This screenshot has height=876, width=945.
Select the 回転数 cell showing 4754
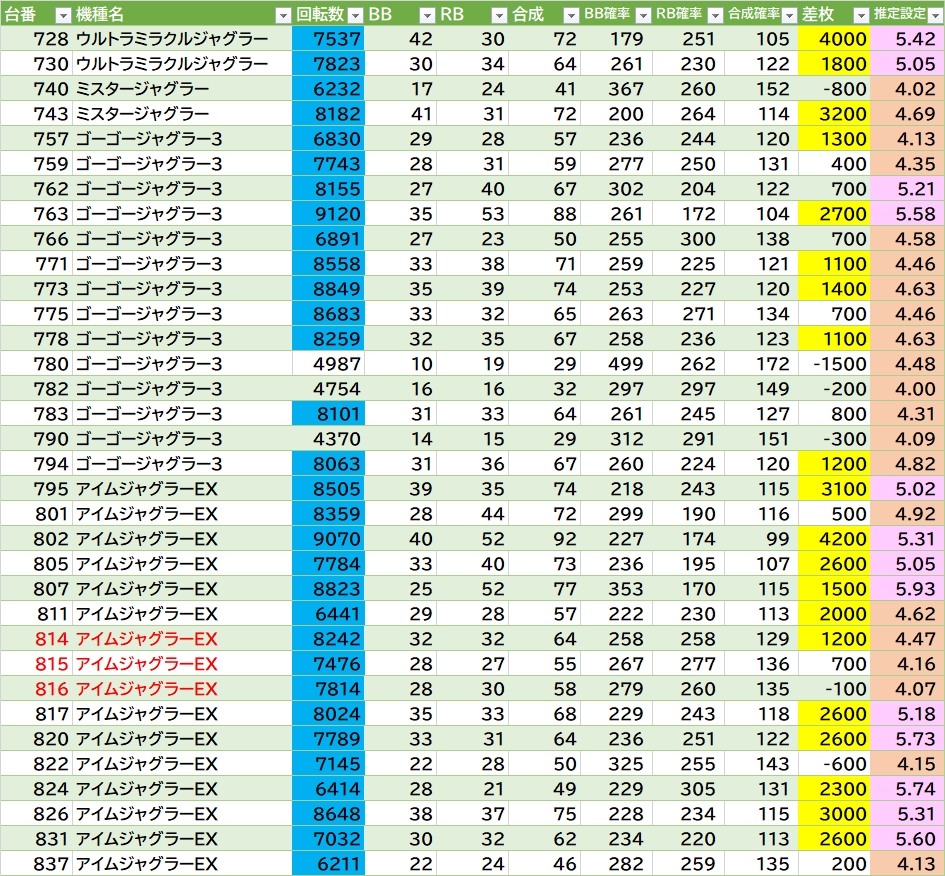point(328,389)
